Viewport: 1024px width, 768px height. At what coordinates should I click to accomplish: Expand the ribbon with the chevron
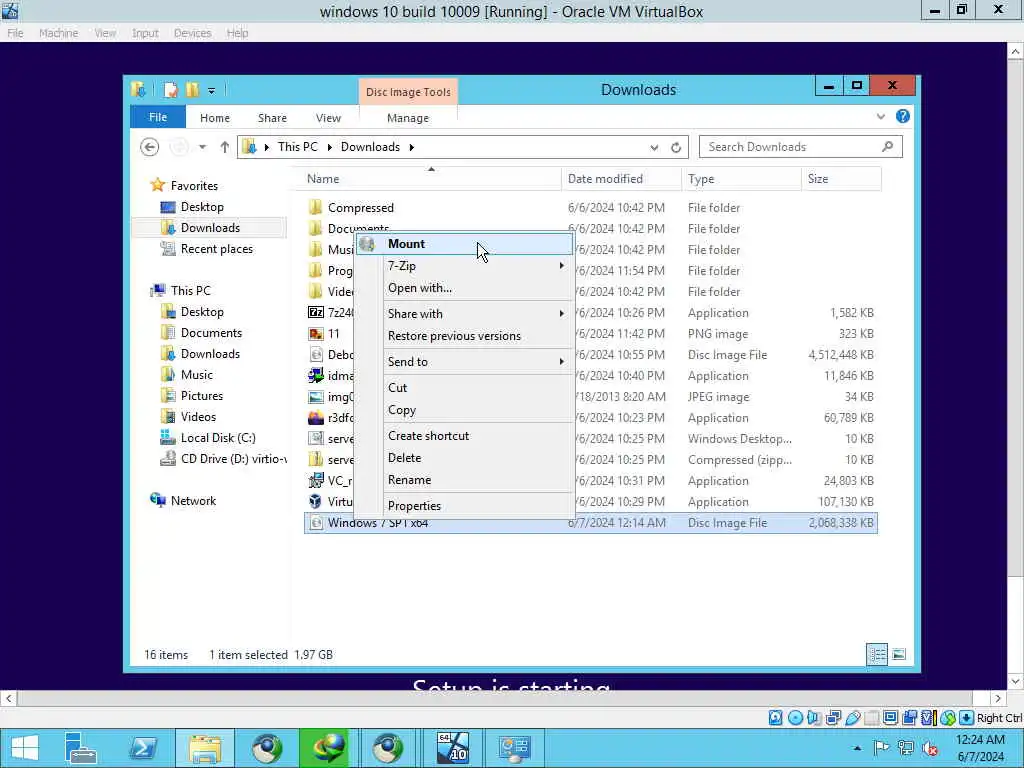pyautogui.click(x=881, y=116)
